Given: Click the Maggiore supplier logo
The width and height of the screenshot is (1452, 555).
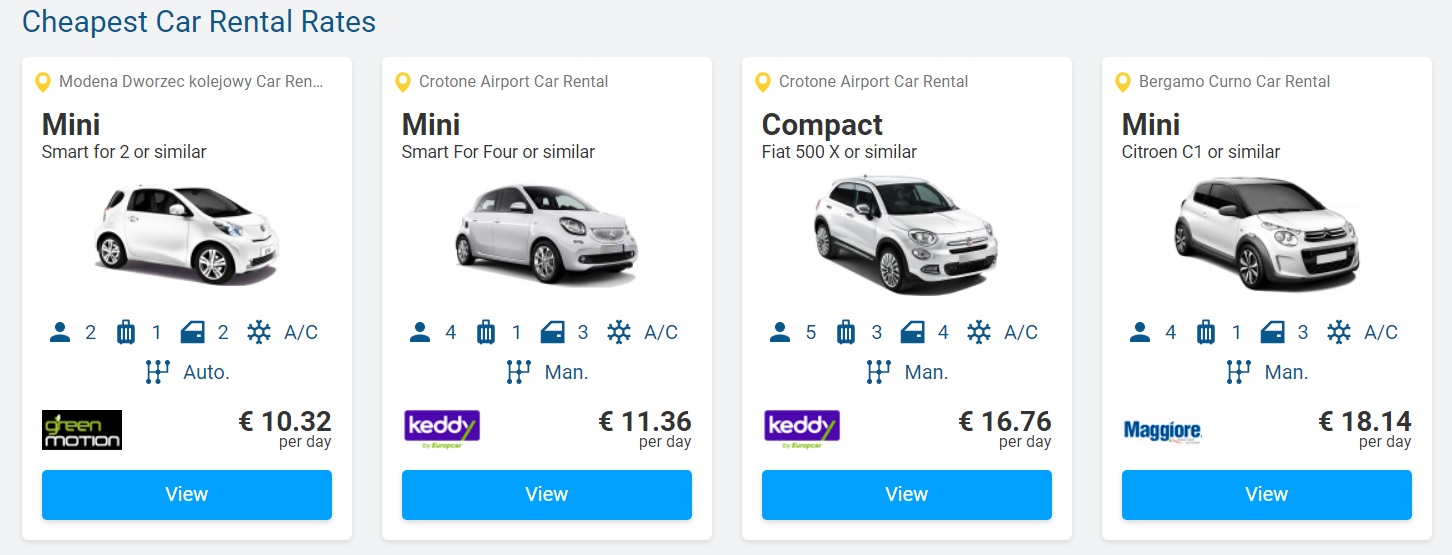Looking at the screenshot, I should pyautogui.click(x=1162, y=431).
